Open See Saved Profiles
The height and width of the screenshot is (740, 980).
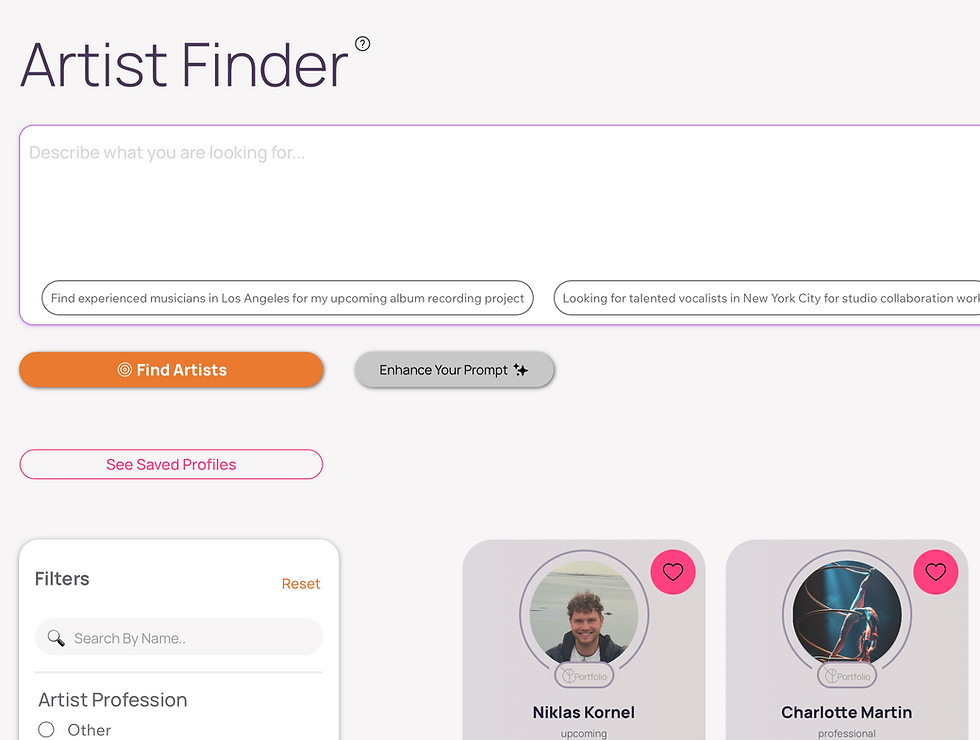pyautogui.click(x=171, y=464)
